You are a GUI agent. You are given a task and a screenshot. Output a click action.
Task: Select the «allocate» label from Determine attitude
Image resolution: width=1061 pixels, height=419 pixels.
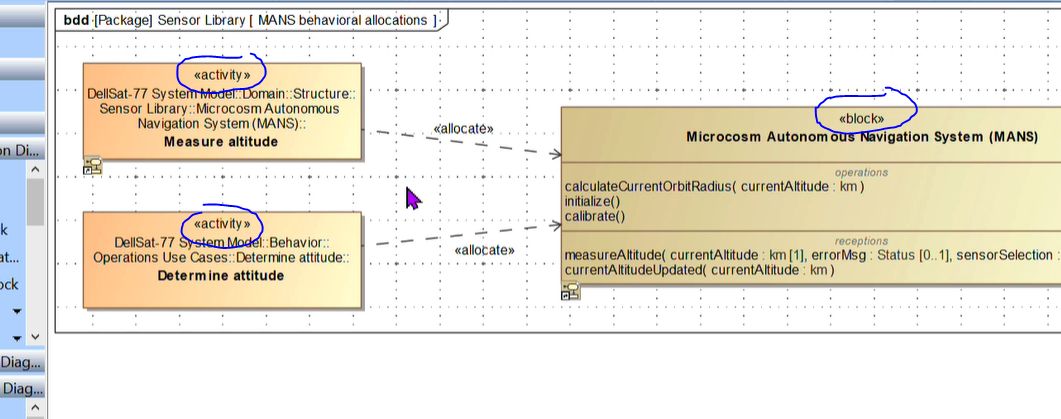coord(484,250)
